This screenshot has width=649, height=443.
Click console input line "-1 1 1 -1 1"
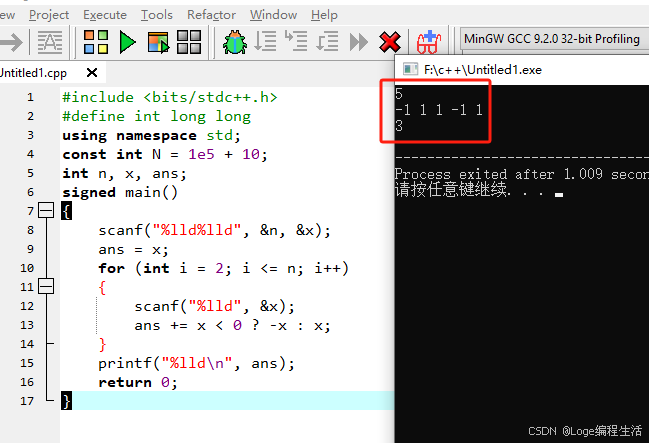click(x=439, y=110)
